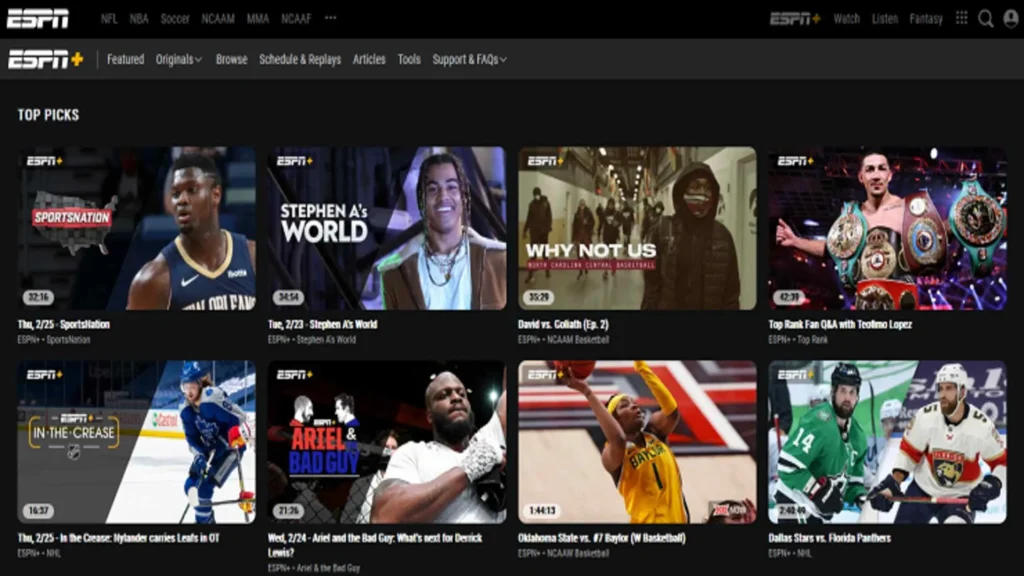This screenshot has height=576, width=1024.
Task: Open the Stephen A's World video thumbnail
Action: tap(386, 228)
